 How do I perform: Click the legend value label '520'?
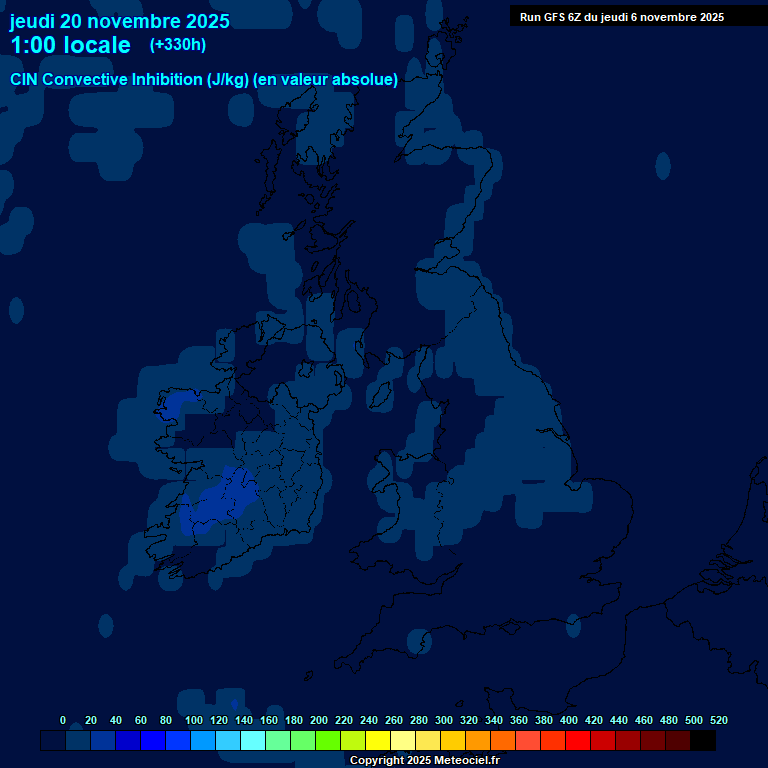(x=718, y=720)
